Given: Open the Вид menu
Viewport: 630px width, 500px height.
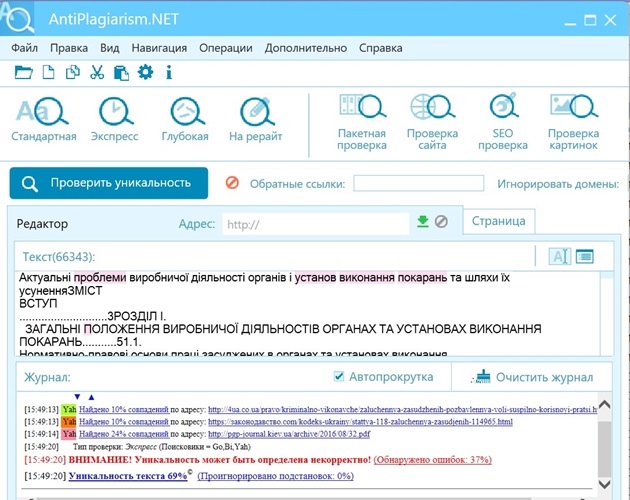Looking at the screenshot, I should tap(109, 48).
